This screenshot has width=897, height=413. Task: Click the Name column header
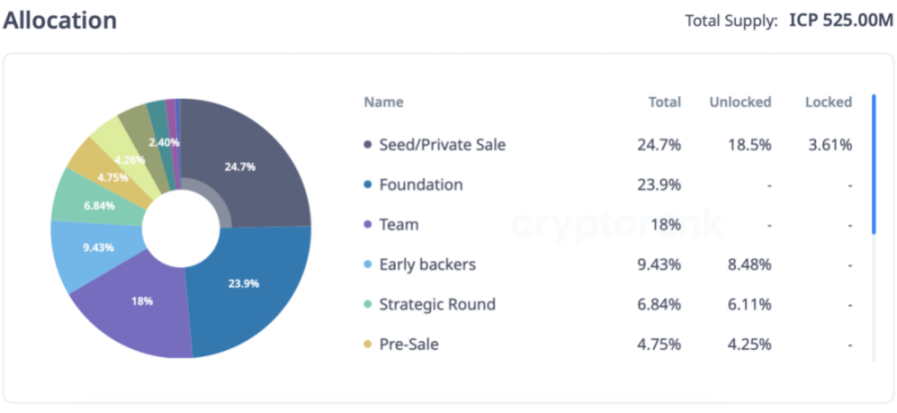383,102
